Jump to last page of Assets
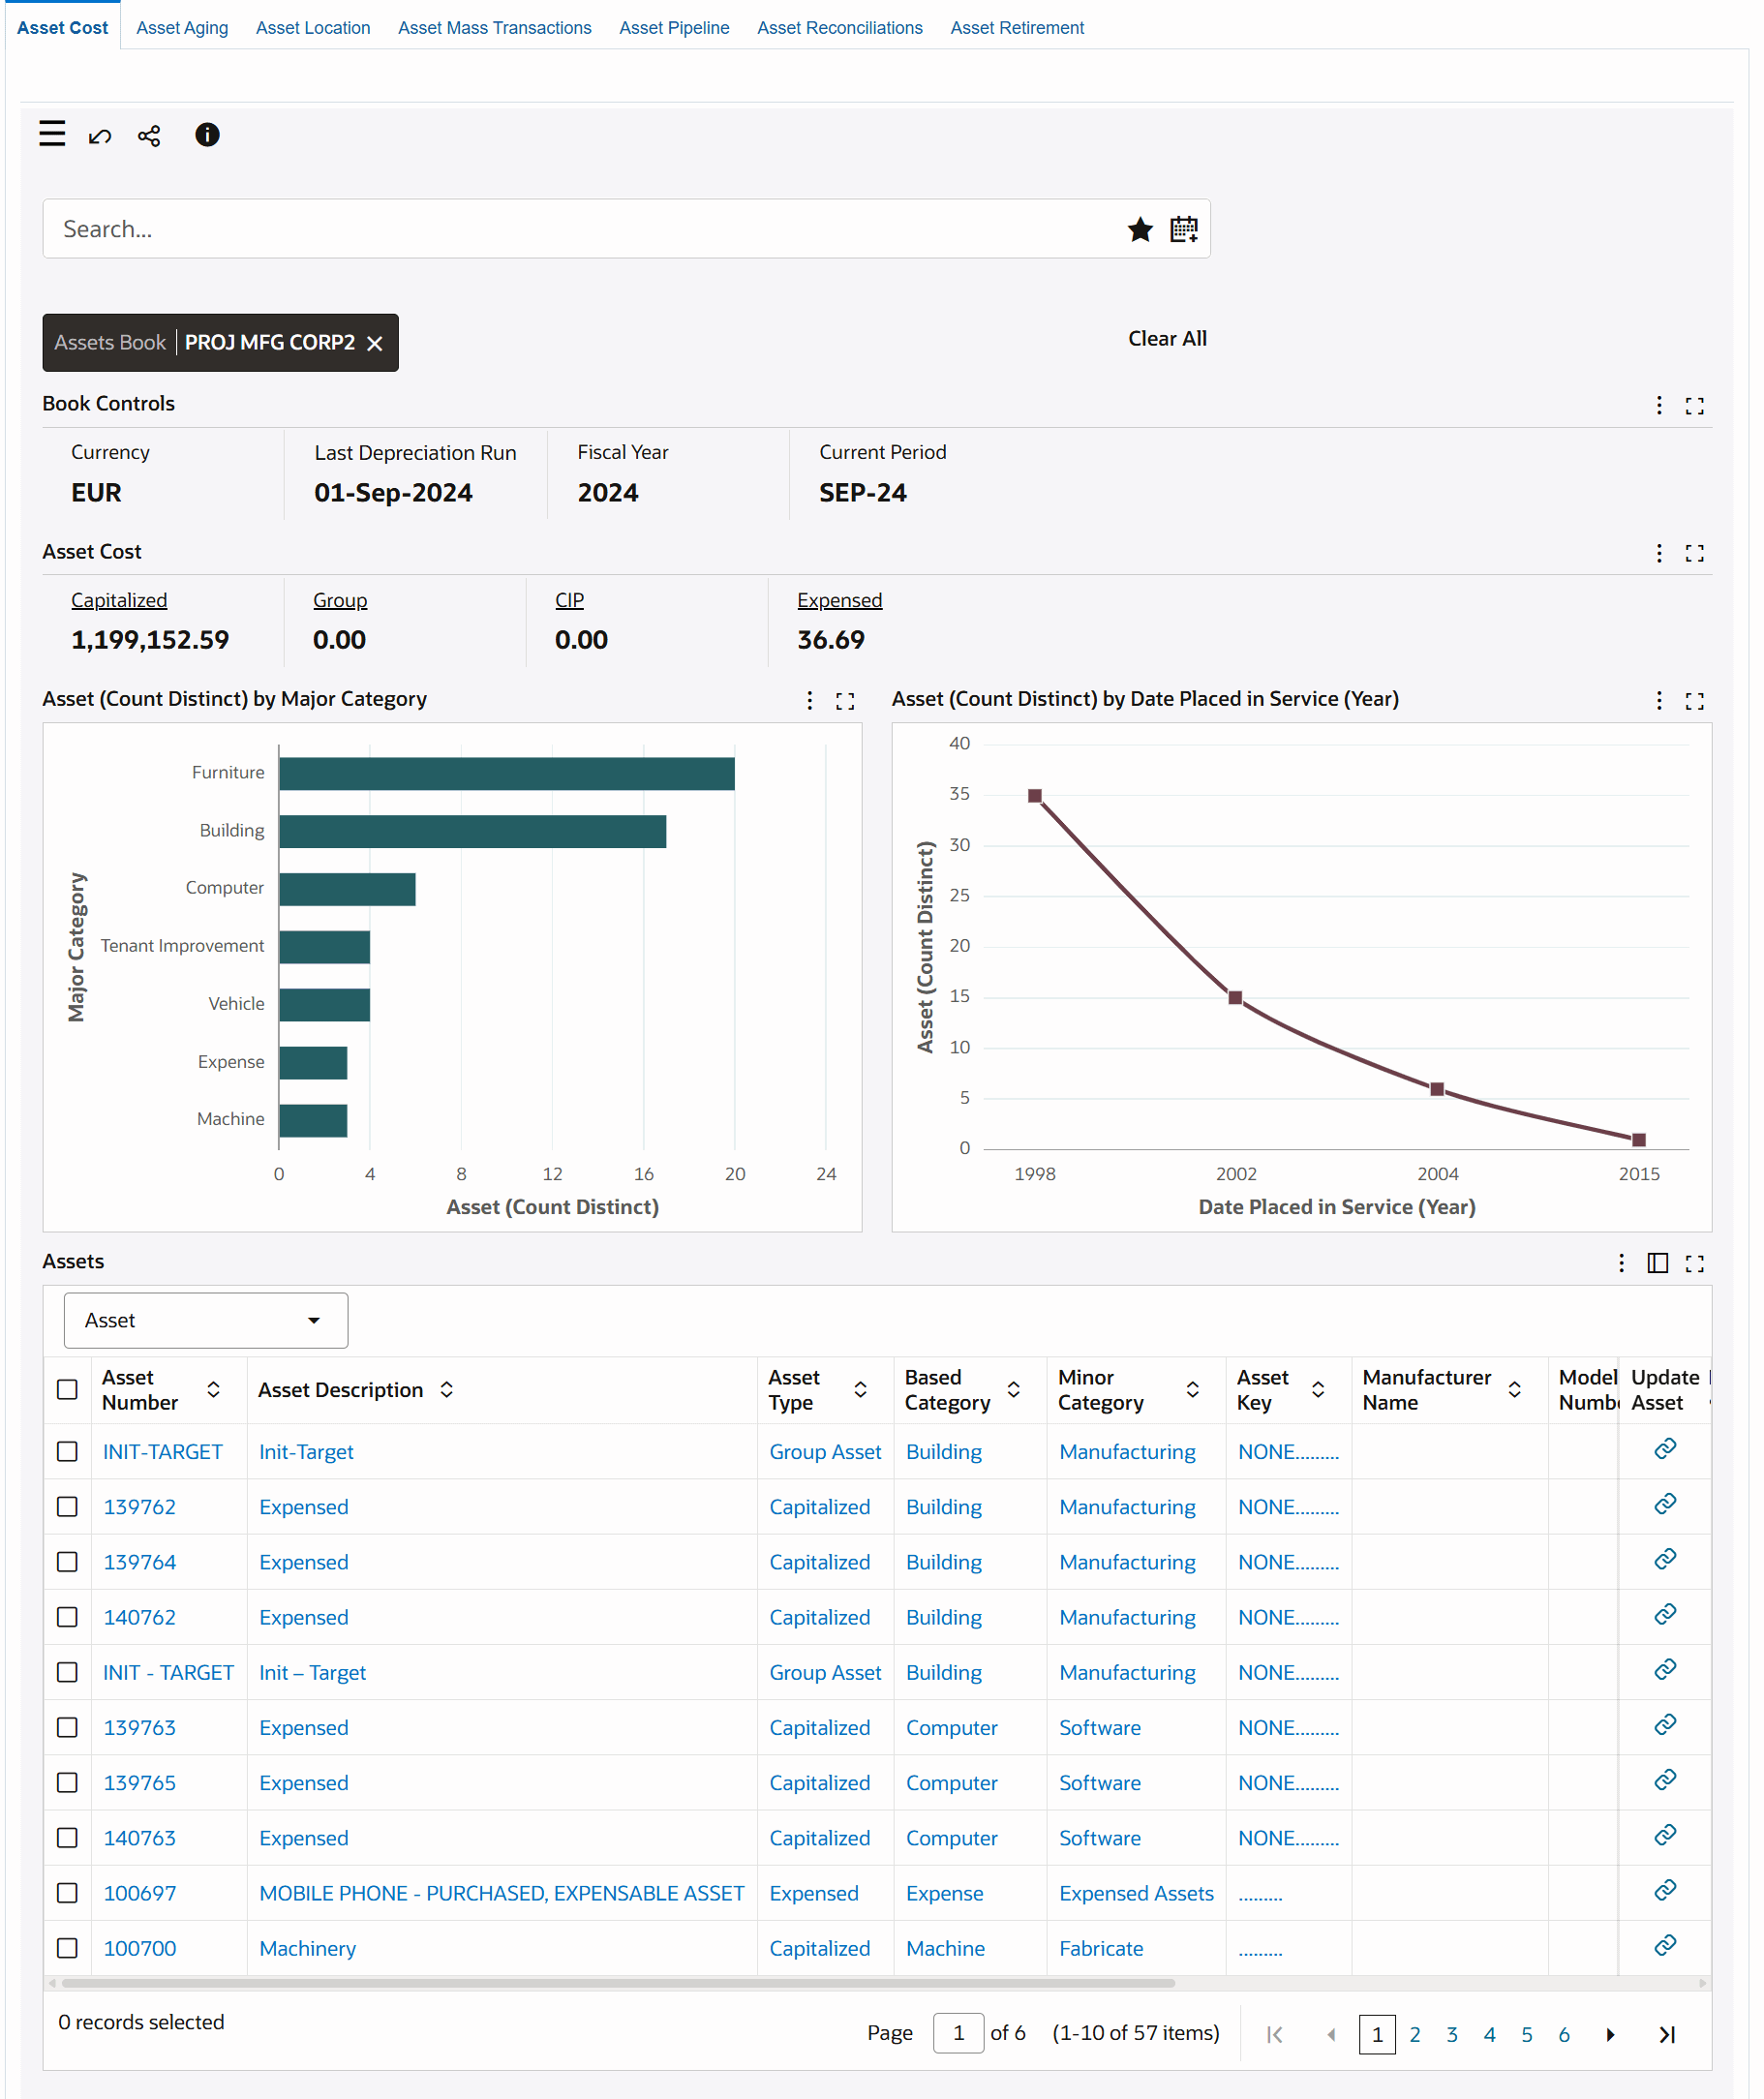This screenshot has height=2099, width=1764. (1667, 2034)
